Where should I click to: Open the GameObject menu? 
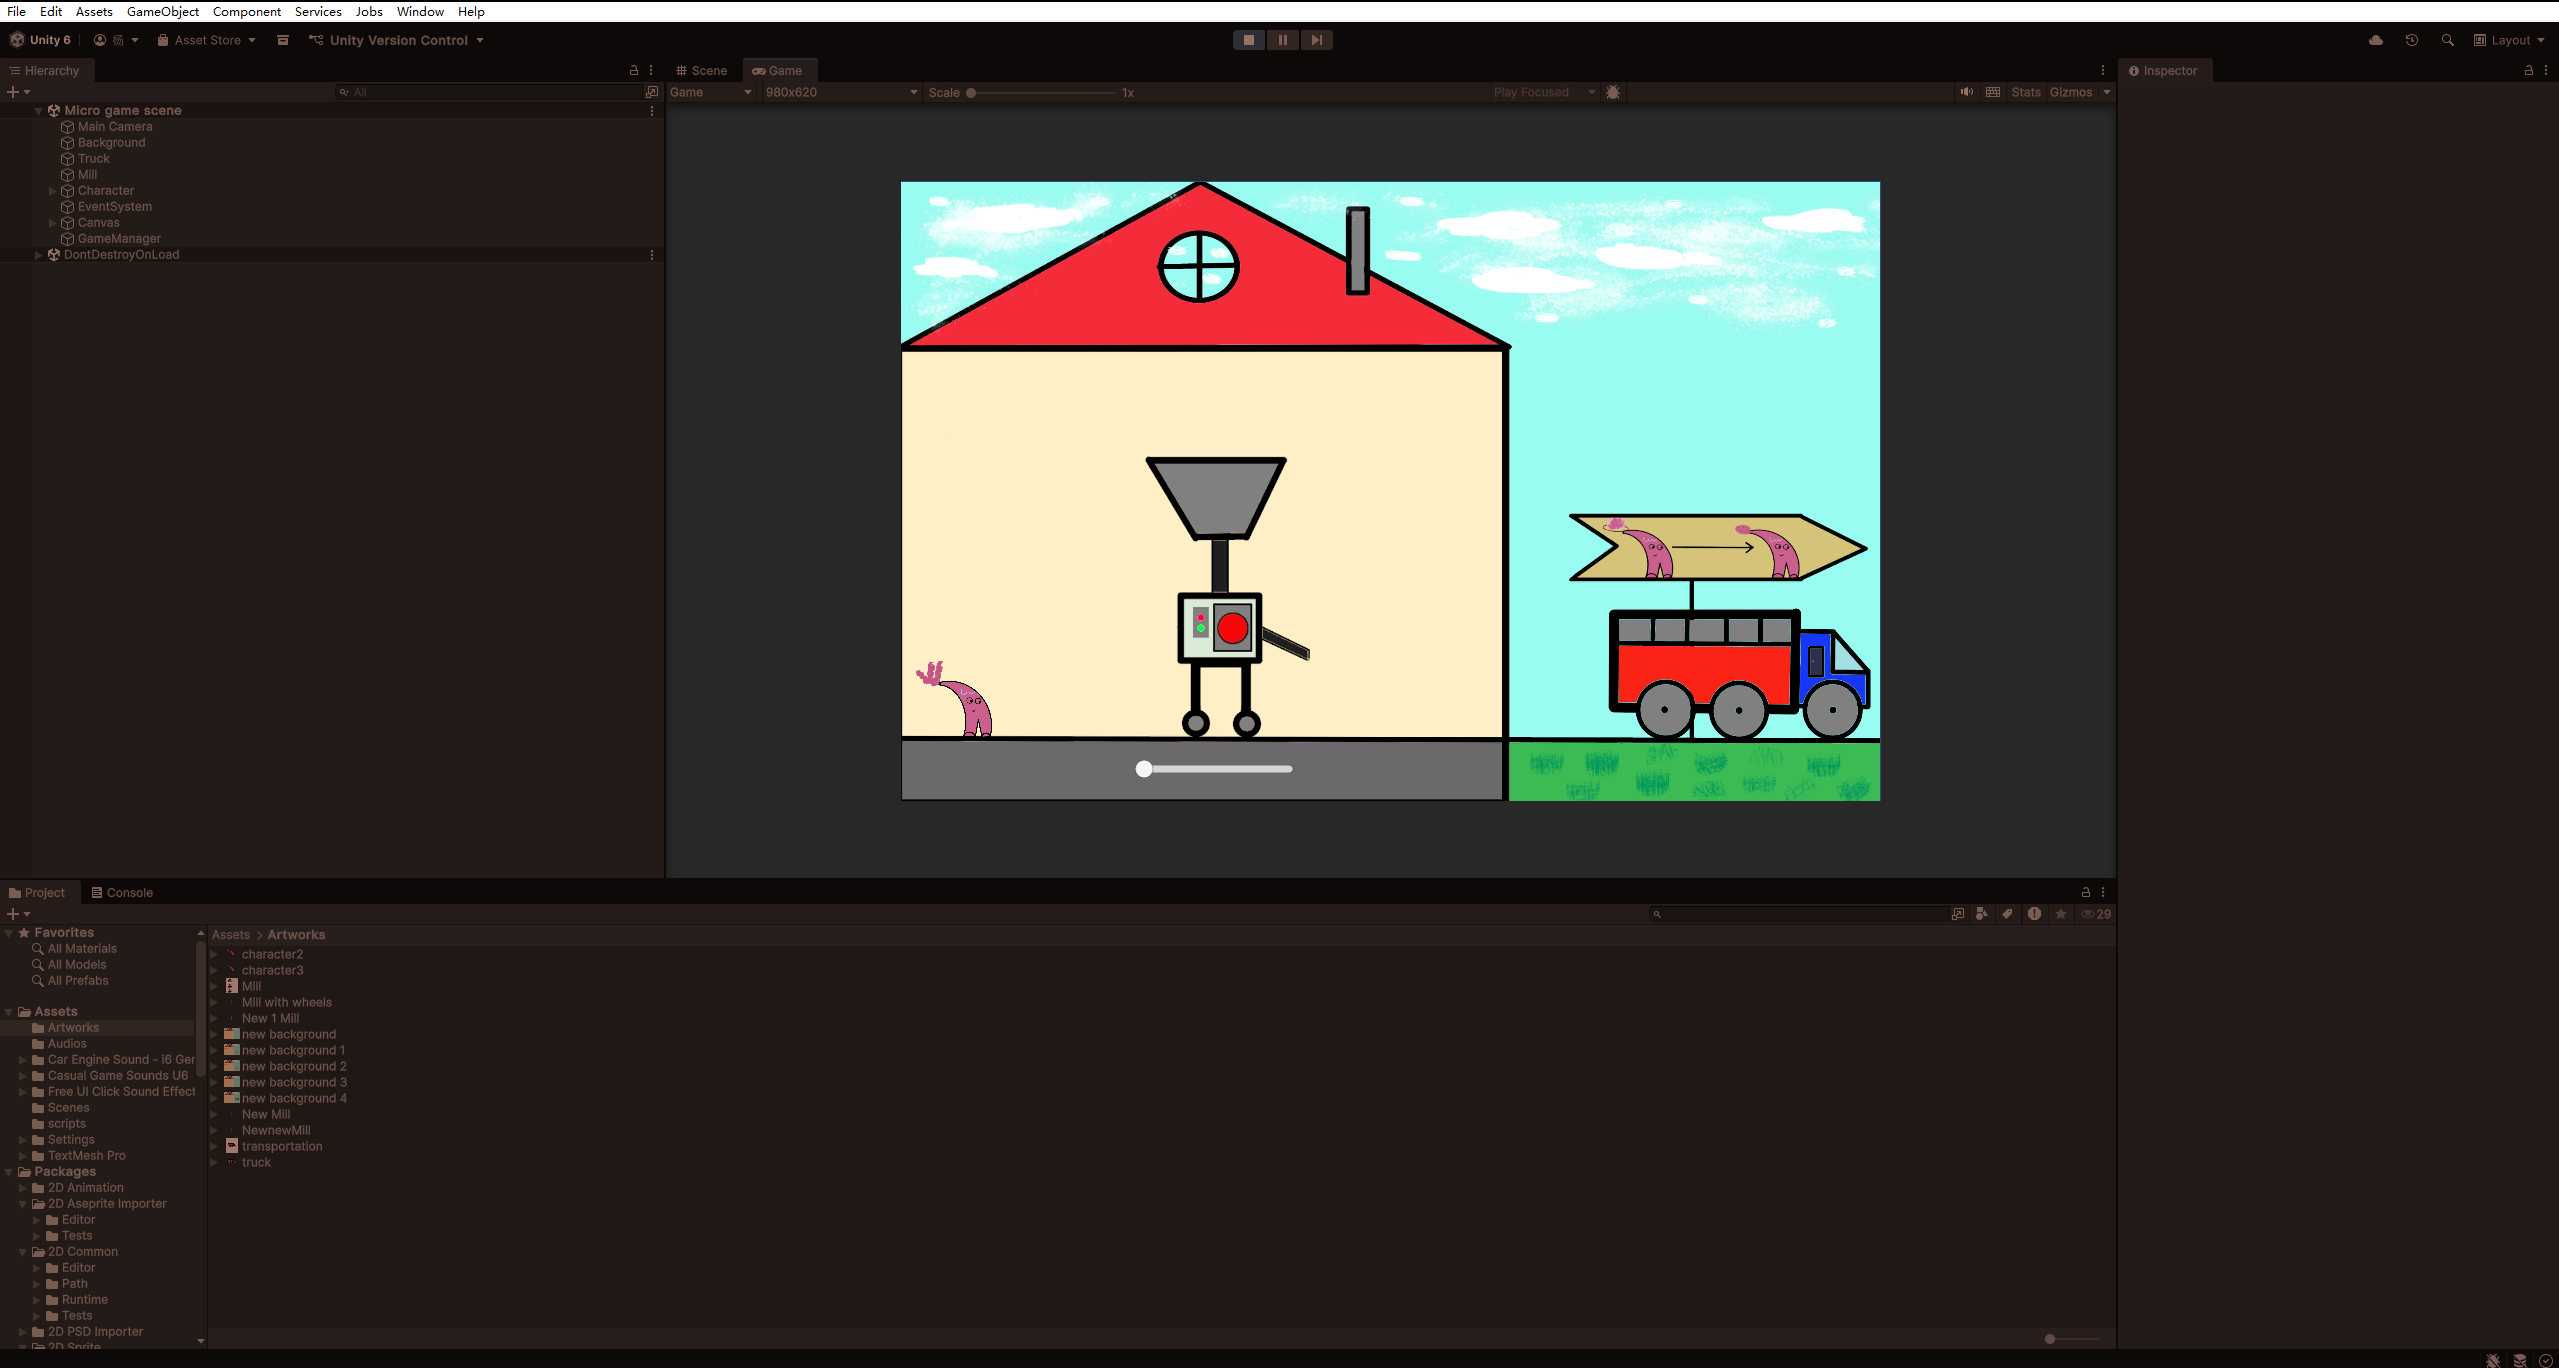[x=162, y=12]
